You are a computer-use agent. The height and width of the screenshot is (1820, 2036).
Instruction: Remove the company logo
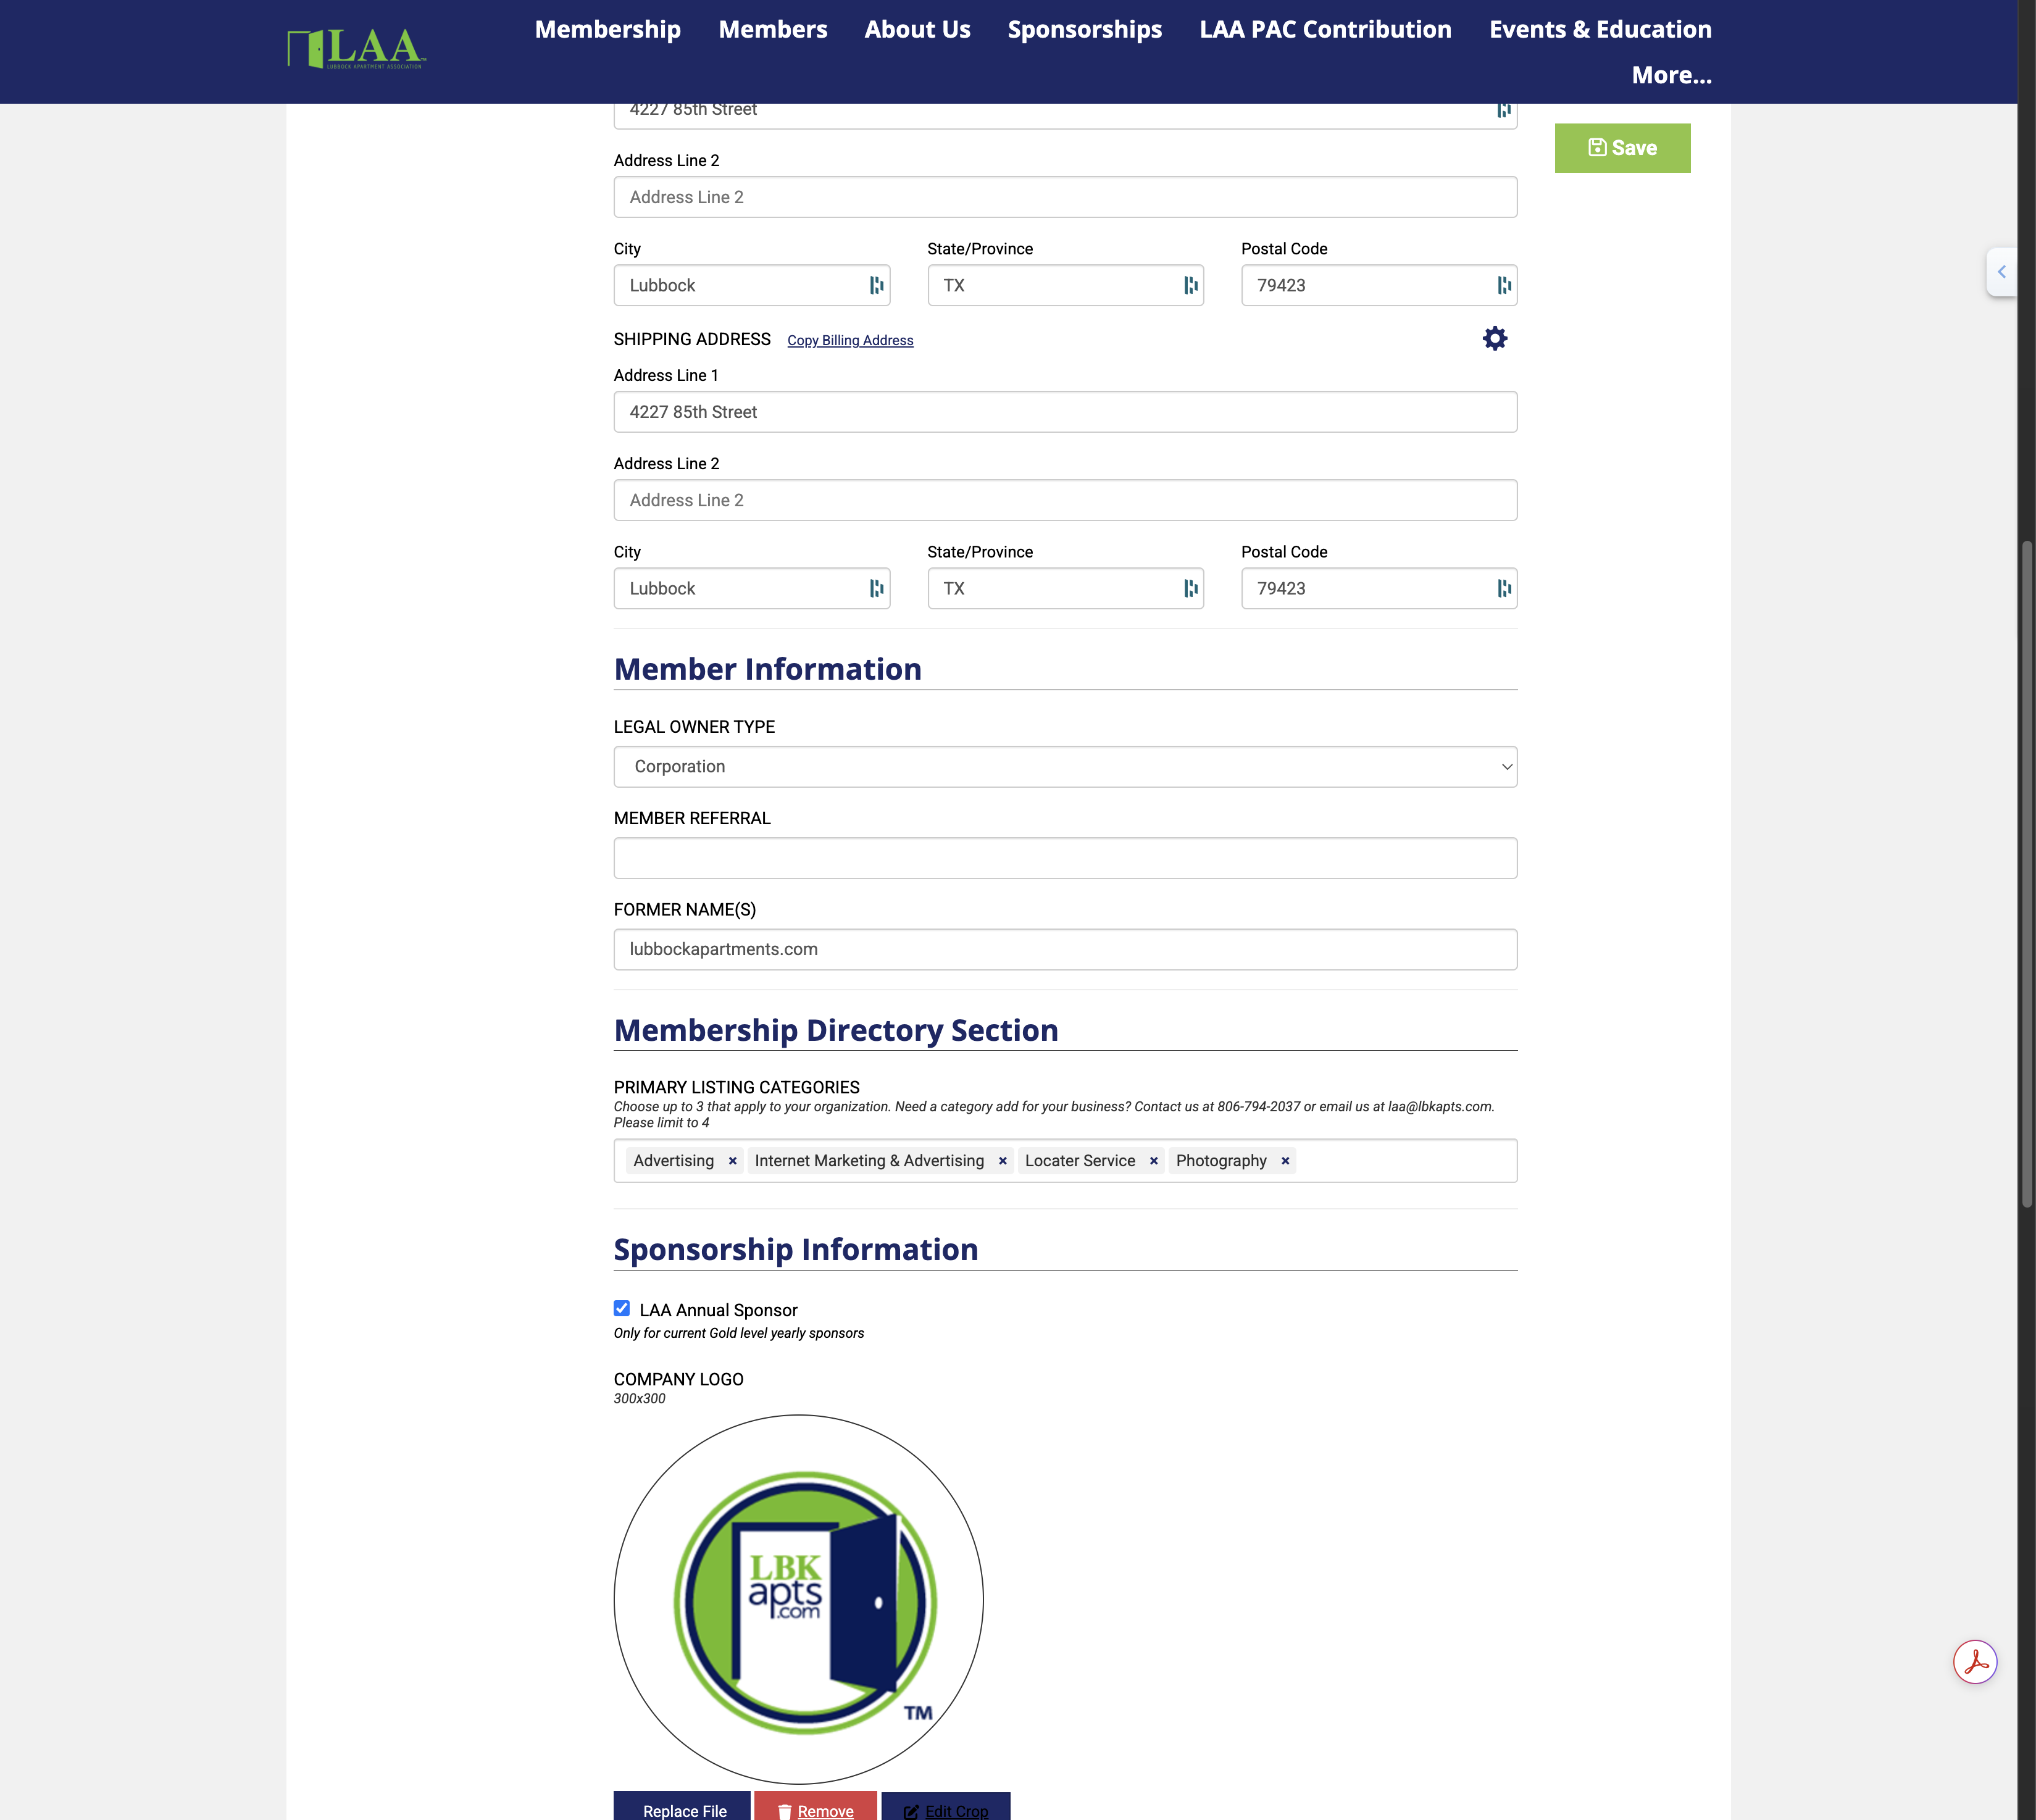click(816, 1806)
